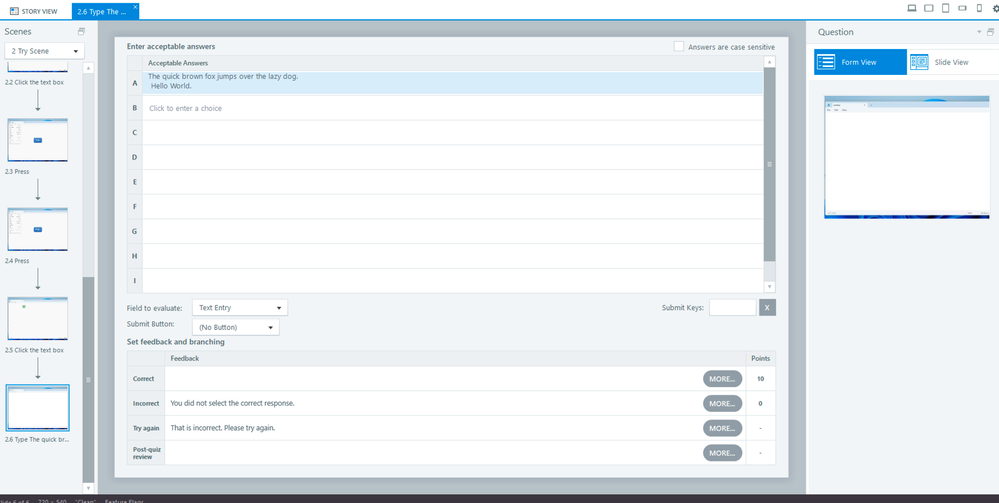The width and height of the screenshot is (999, 503).
Task: Undock the Scenes panel
Action: point(81,31)
